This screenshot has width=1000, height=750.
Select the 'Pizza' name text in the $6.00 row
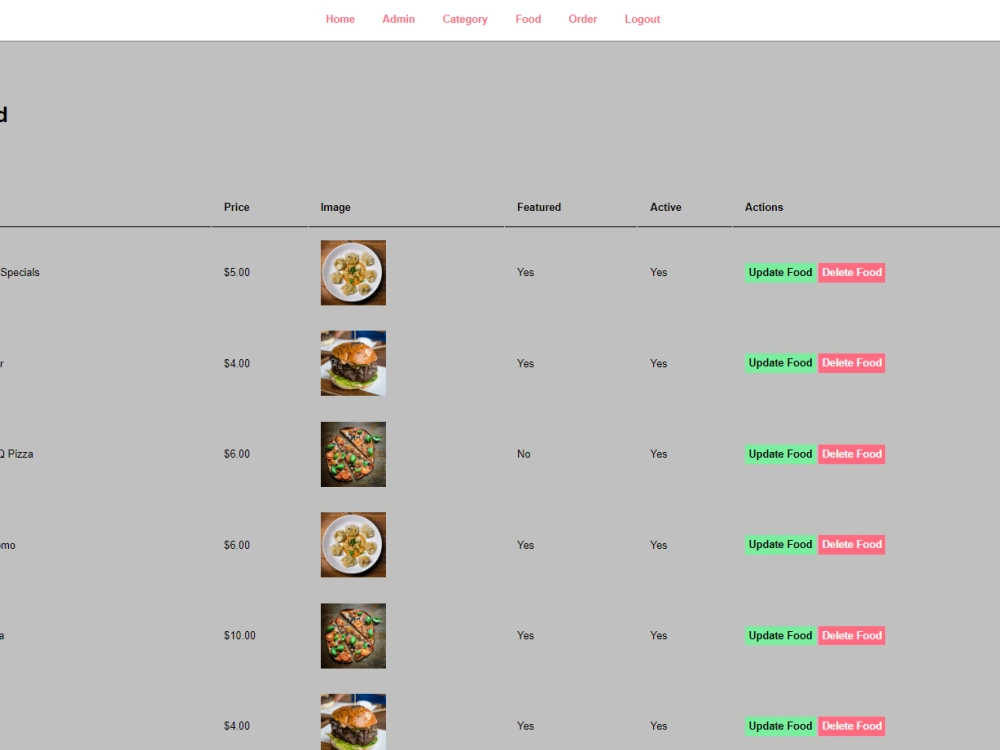[x=20, y=454]
